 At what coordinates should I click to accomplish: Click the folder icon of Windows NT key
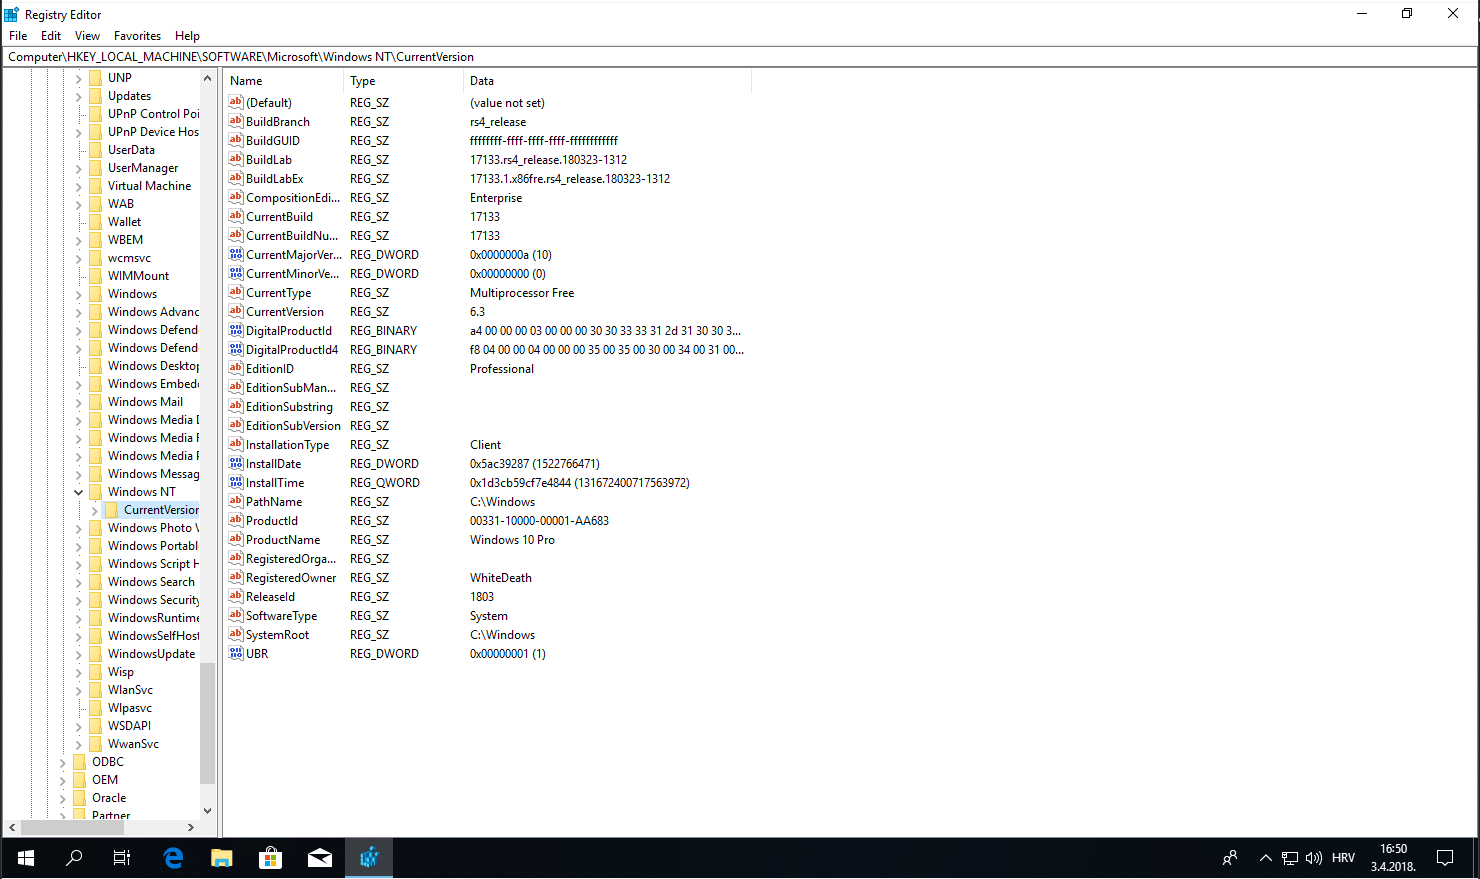point(96,491)
